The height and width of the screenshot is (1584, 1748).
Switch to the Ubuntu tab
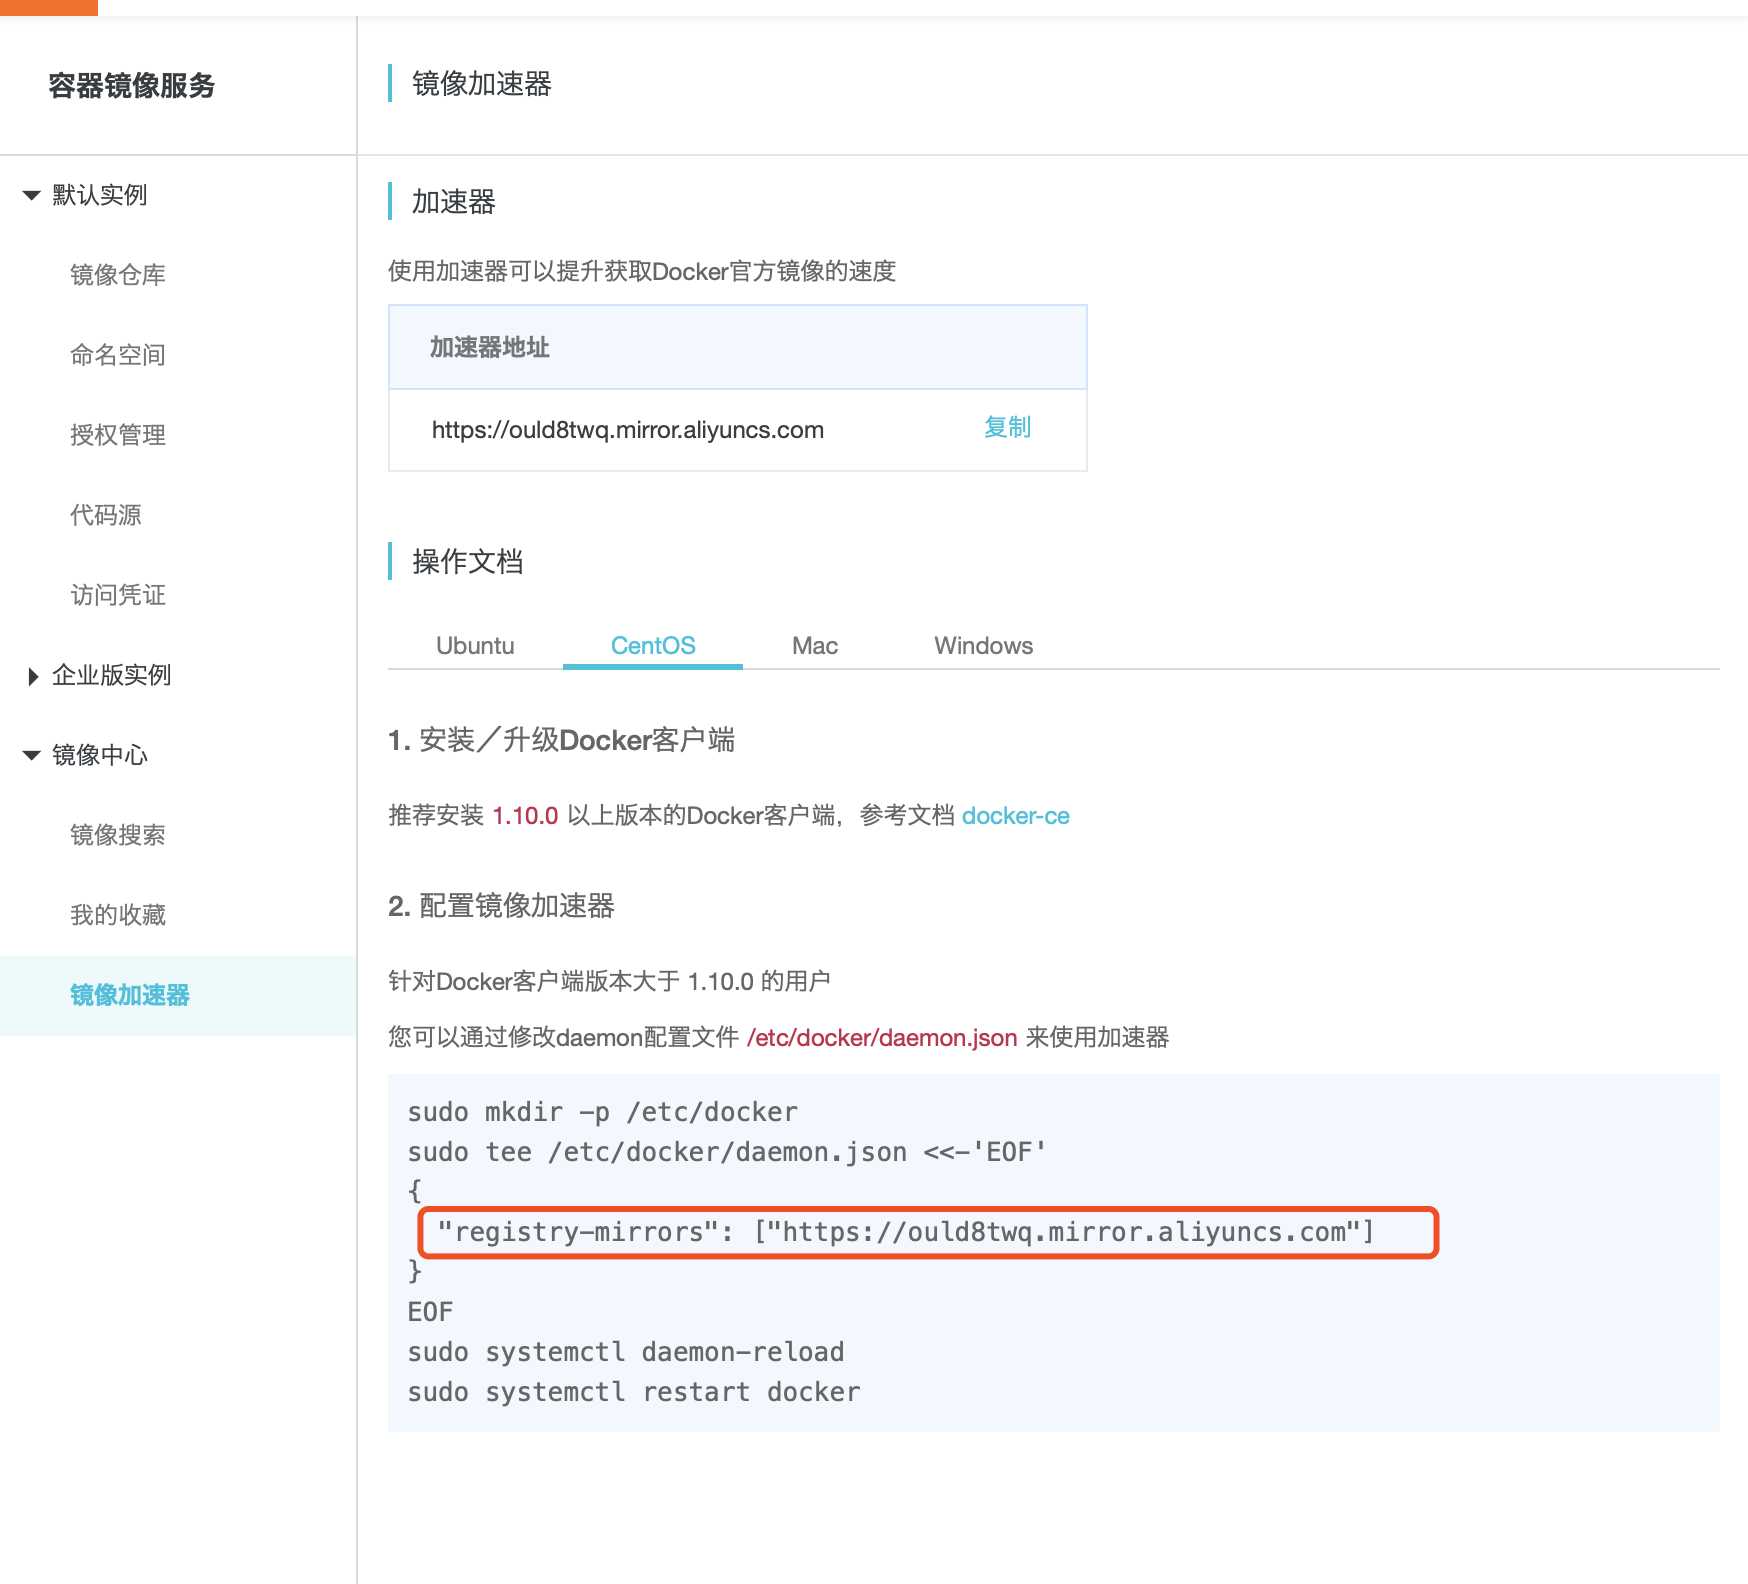475,646
